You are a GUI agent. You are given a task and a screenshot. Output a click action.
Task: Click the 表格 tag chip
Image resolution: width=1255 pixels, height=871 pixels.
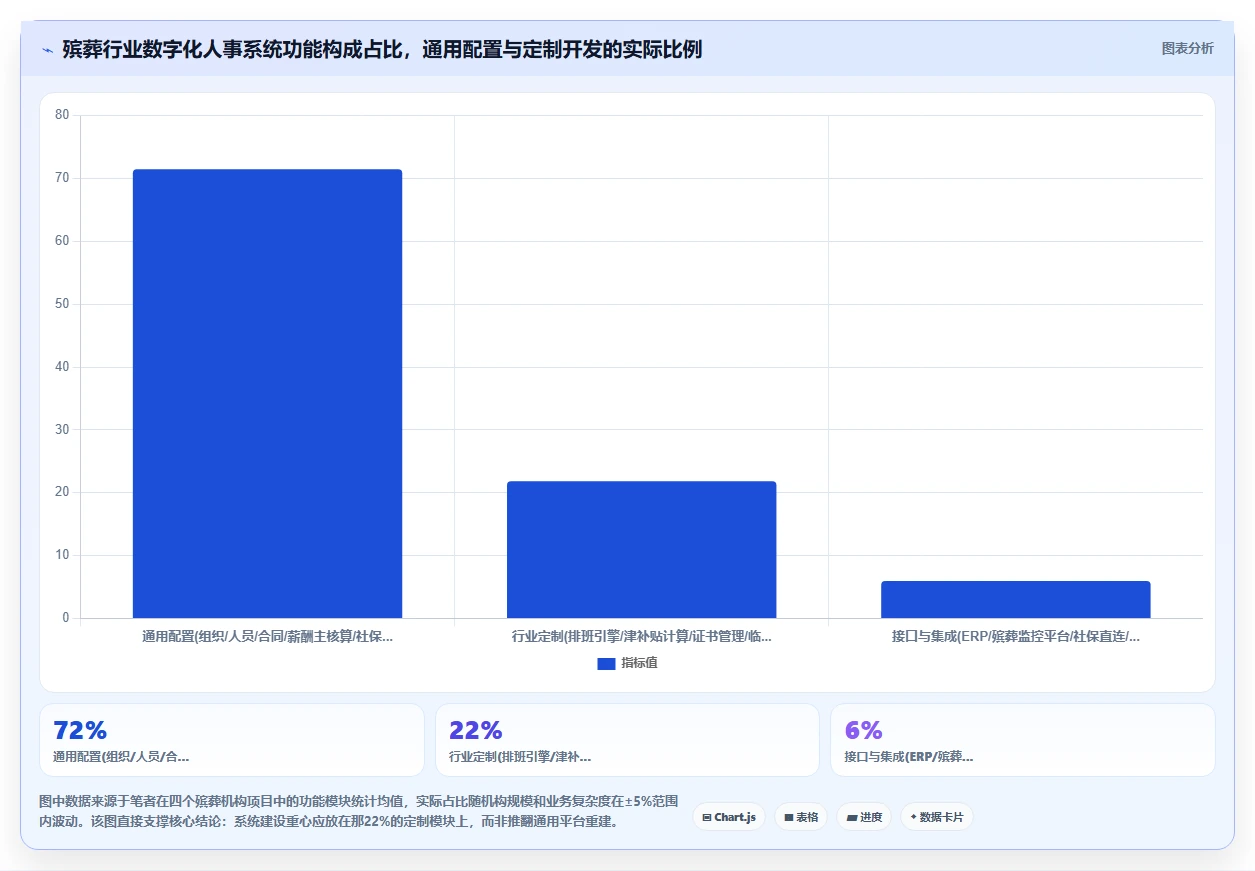pos(801,817)
